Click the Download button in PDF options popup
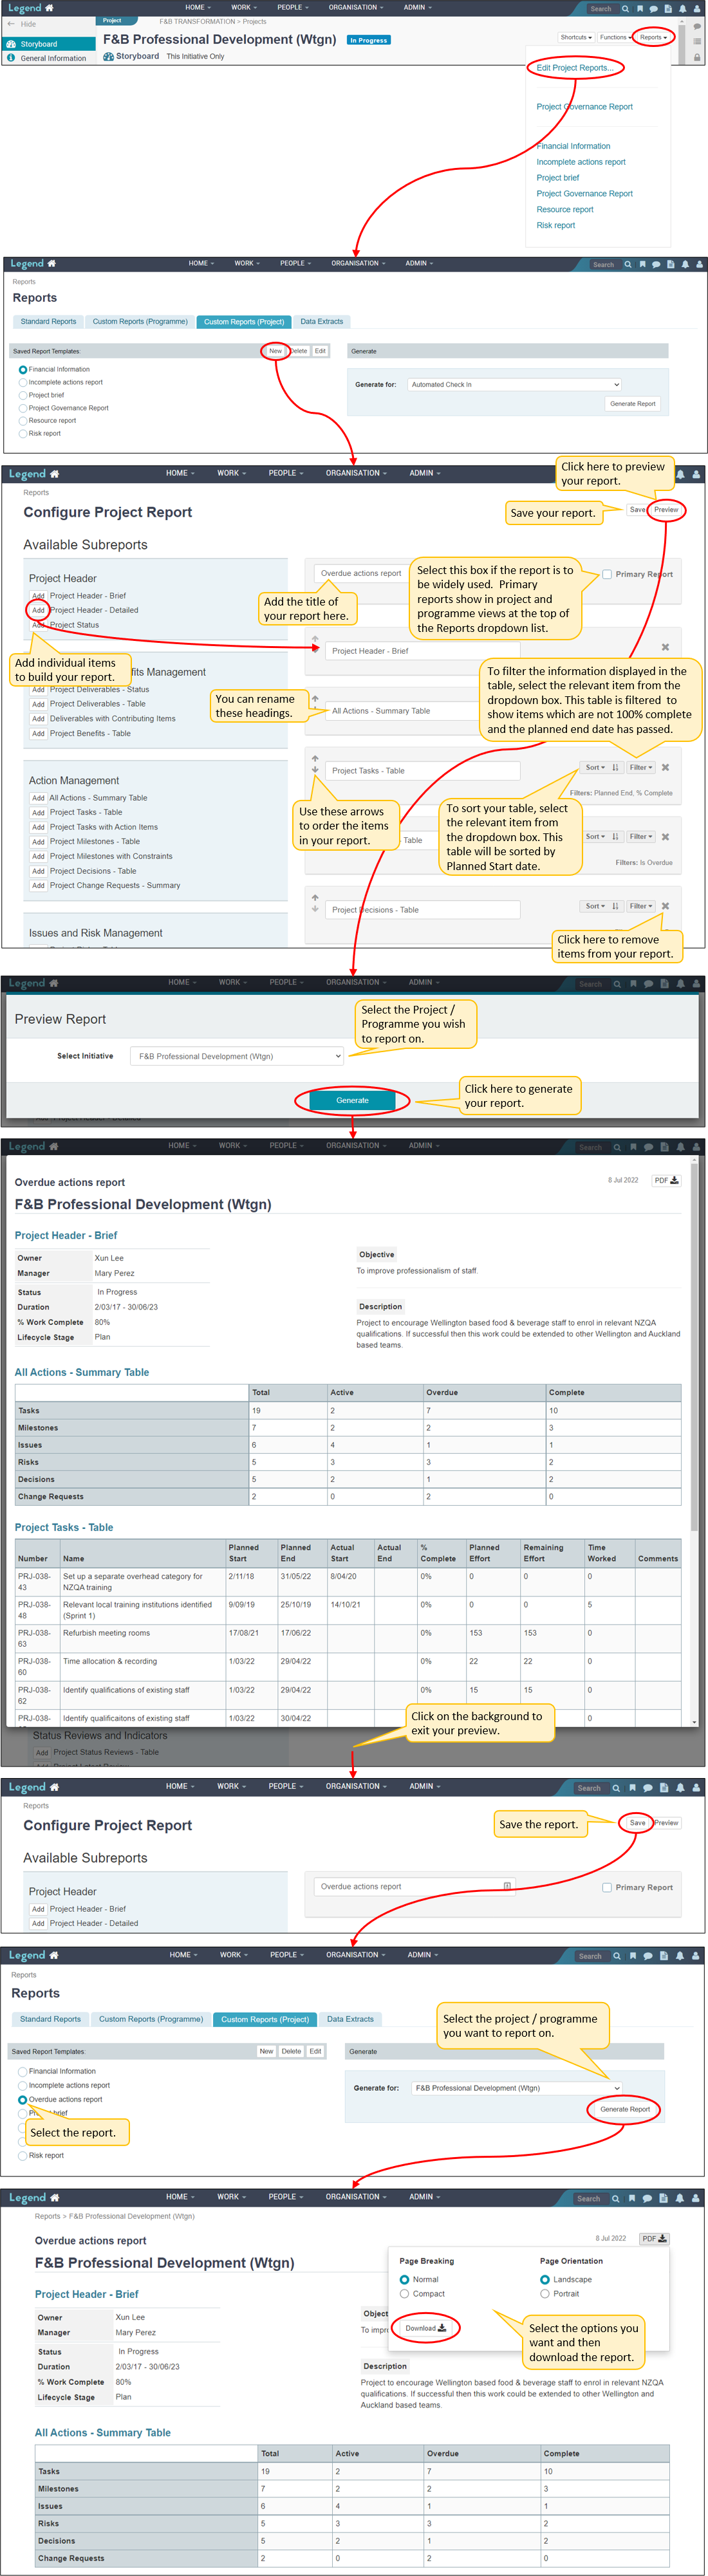The width and height of the screenshot is (708, 2576). point(425,2328)
